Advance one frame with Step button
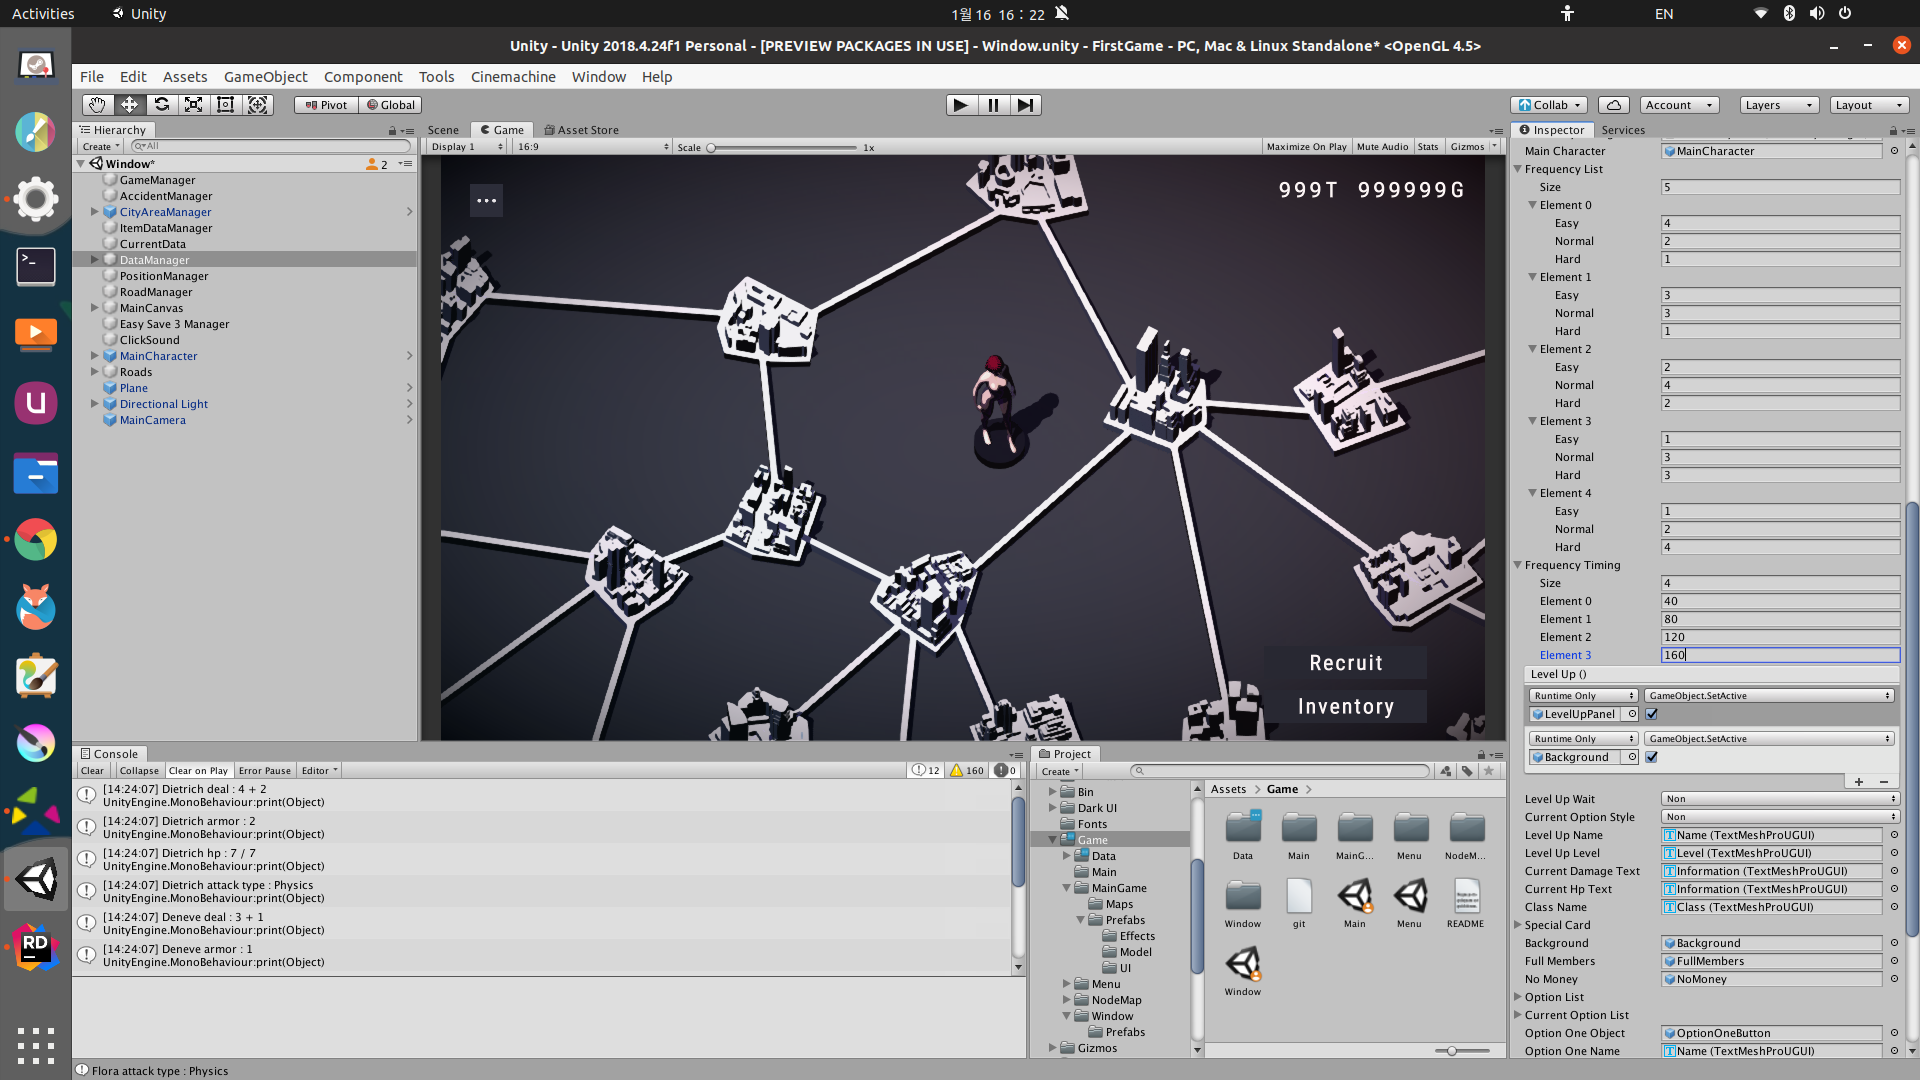The image size is (1920, 1080). 1026,104
